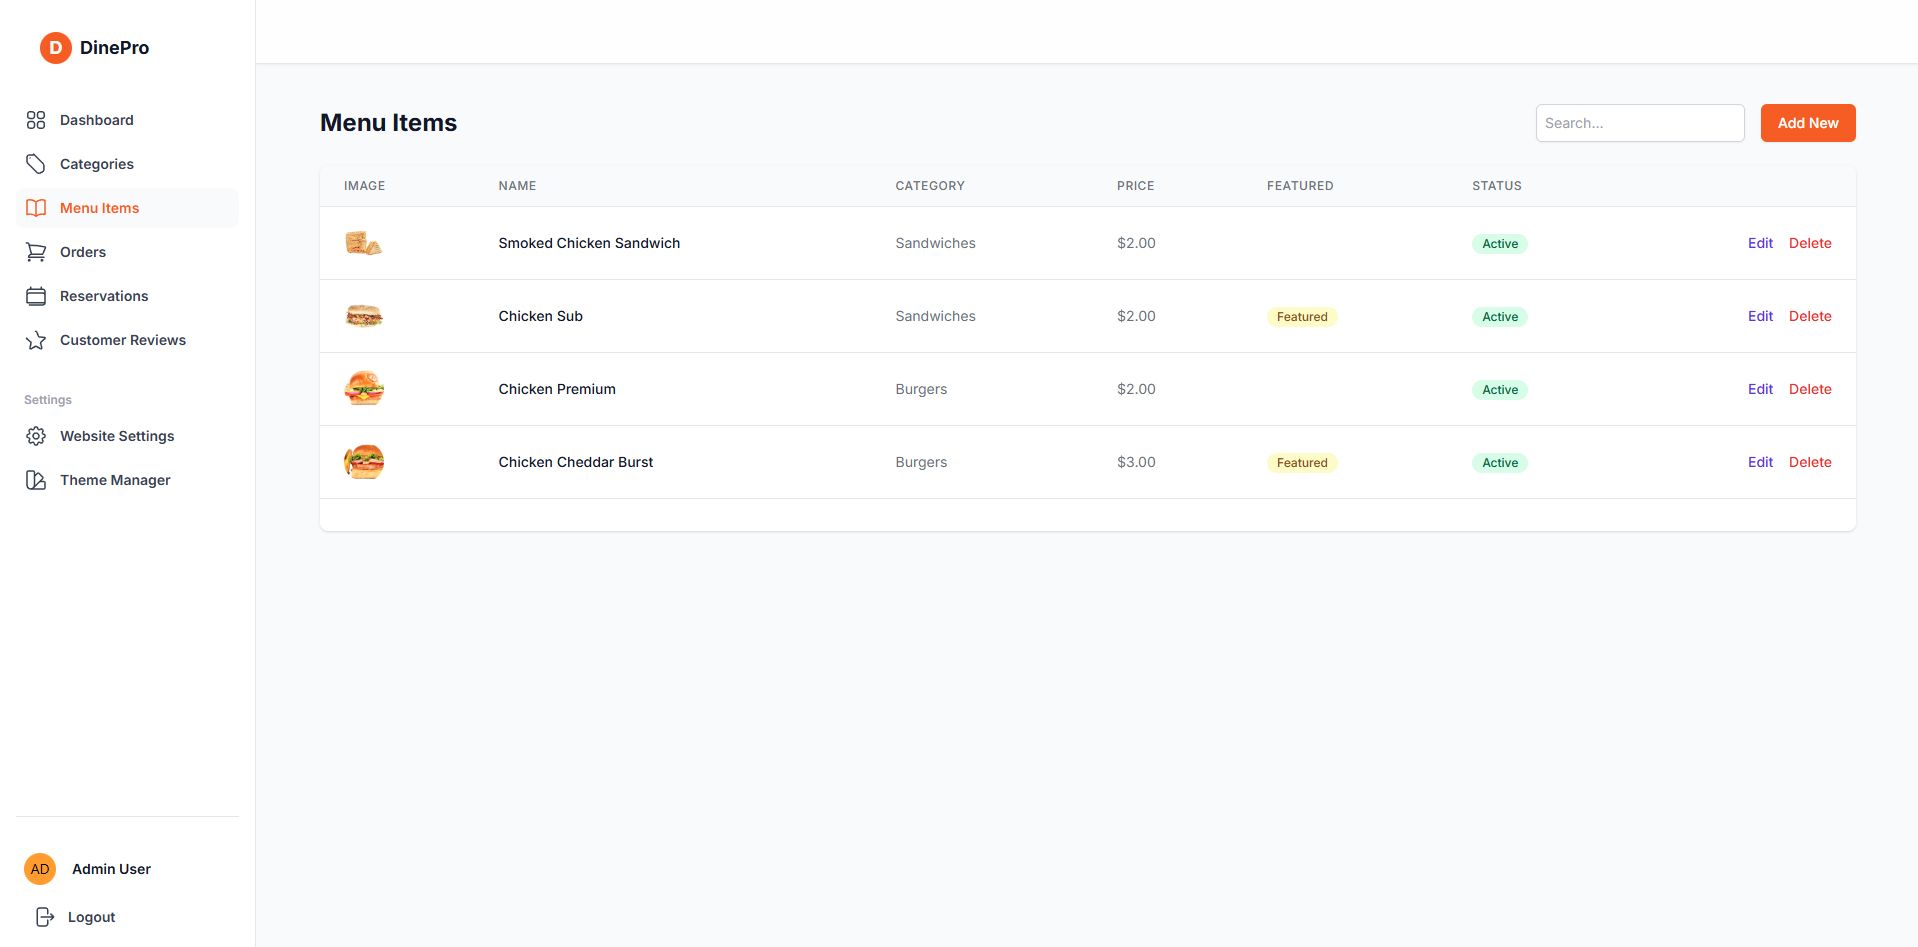Edit the Chicken Cheddar Burst item
The image size is (1918, 947).
[1760, 462]
